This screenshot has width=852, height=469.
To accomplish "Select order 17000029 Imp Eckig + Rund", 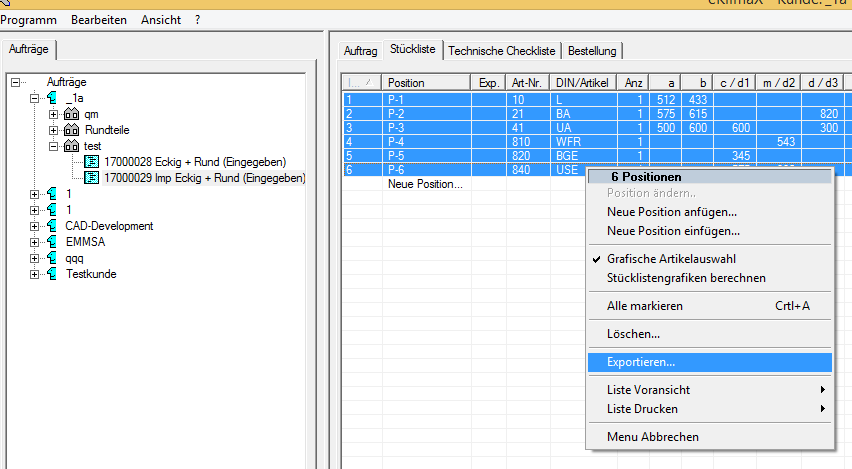I will [x=204, y=178].
